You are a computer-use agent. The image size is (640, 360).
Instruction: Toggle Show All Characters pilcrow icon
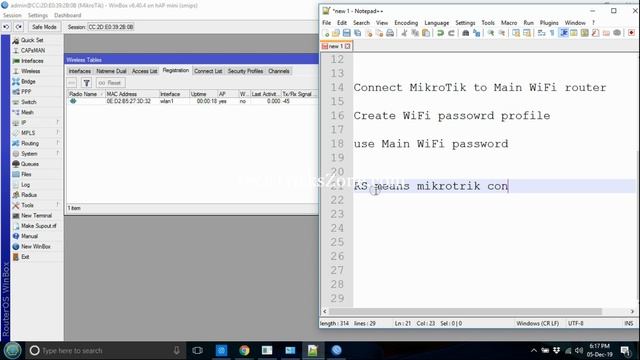click(x=552, y=33)
